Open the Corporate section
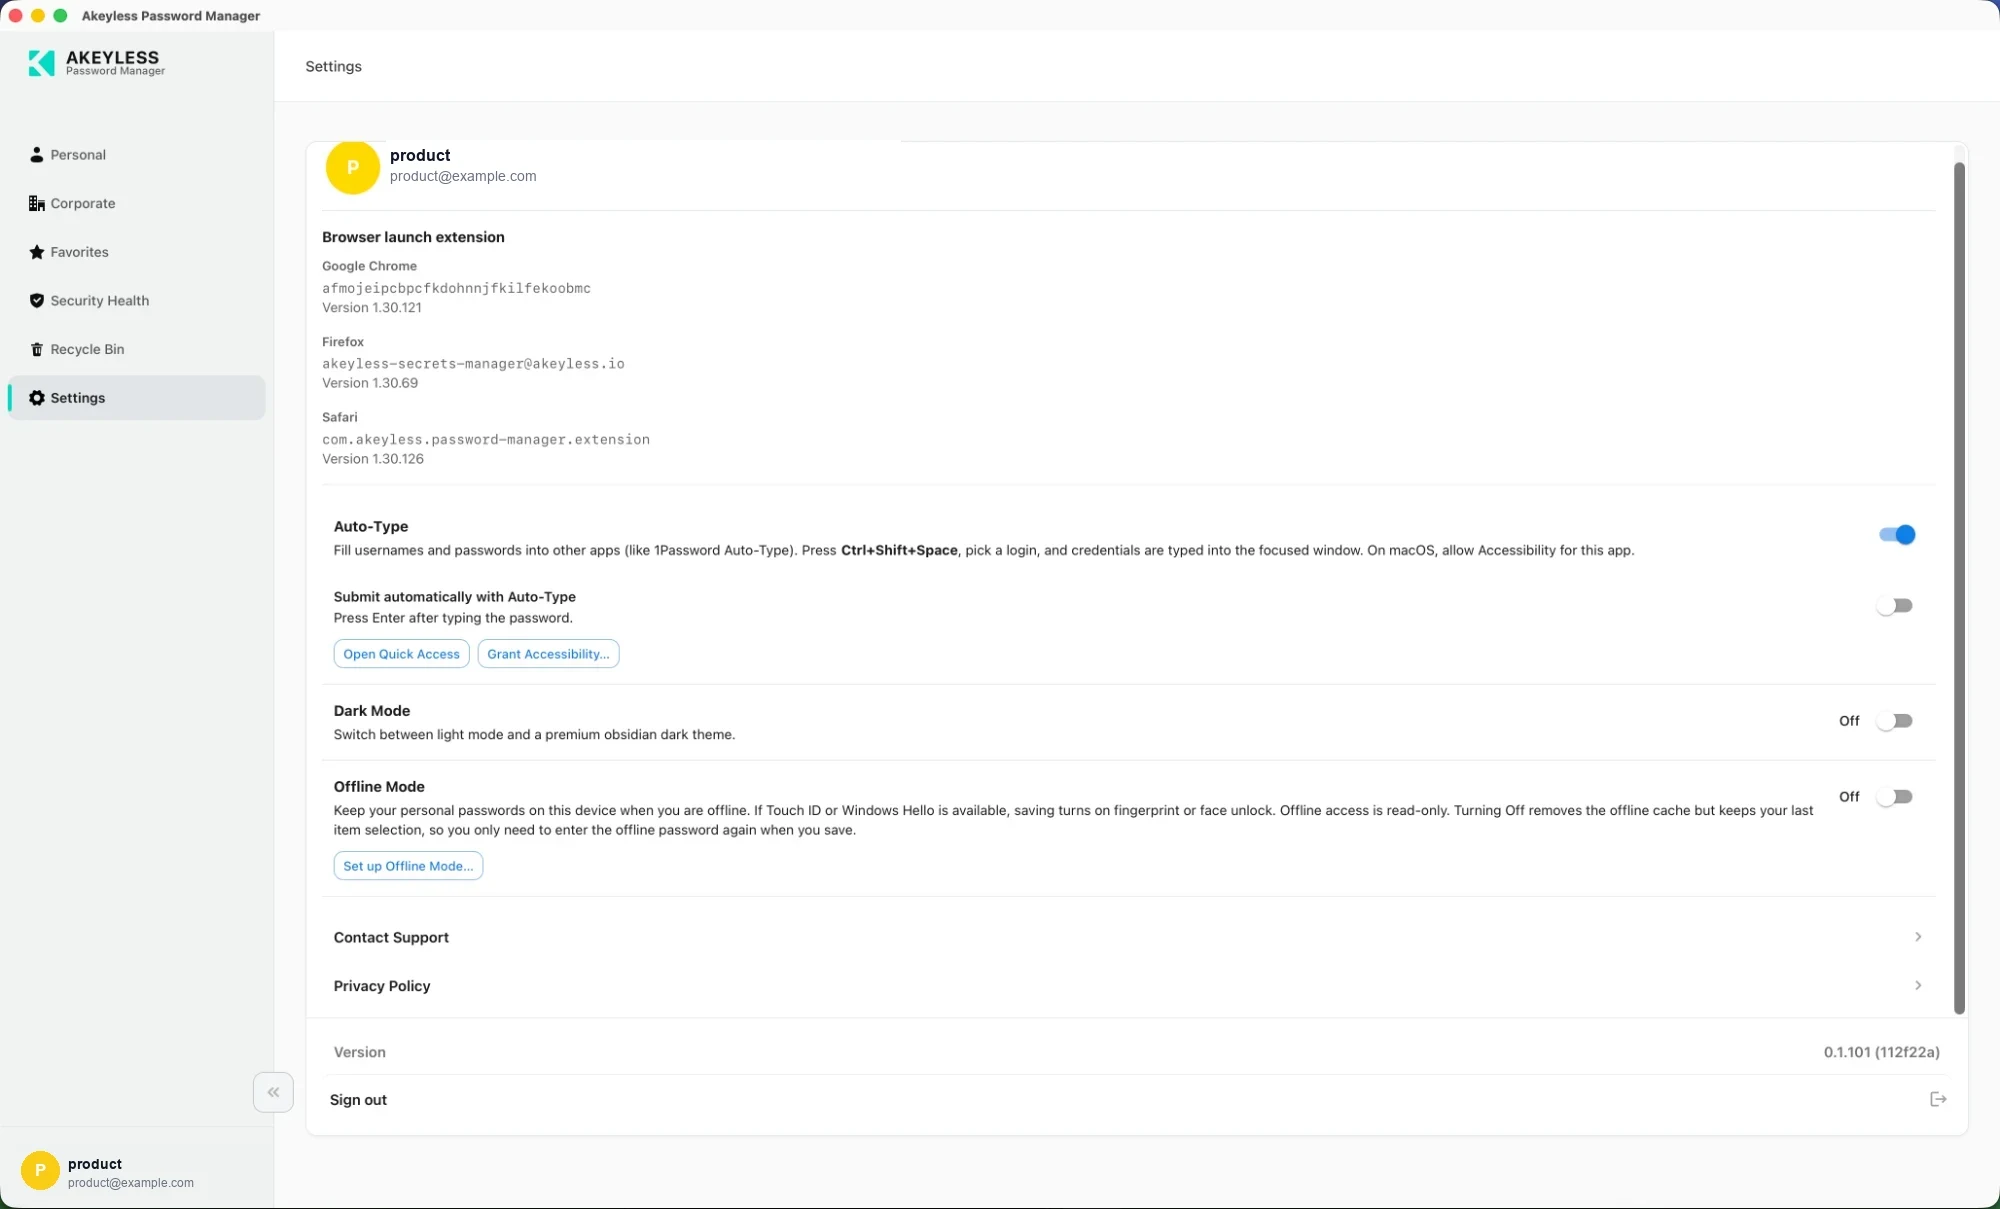This screenshot has height=1209, width=2000. point(83,203)
